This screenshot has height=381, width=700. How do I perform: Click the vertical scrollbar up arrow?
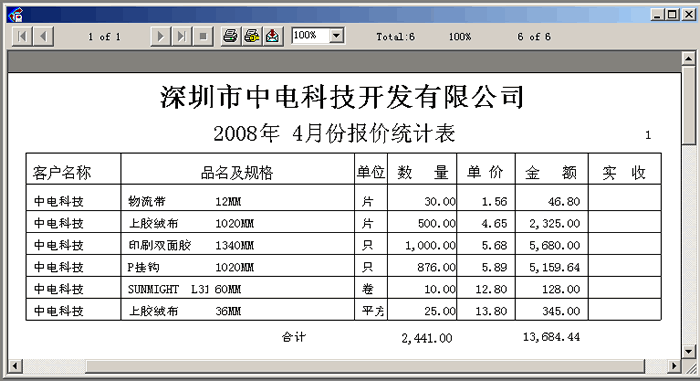pos(688,59)
